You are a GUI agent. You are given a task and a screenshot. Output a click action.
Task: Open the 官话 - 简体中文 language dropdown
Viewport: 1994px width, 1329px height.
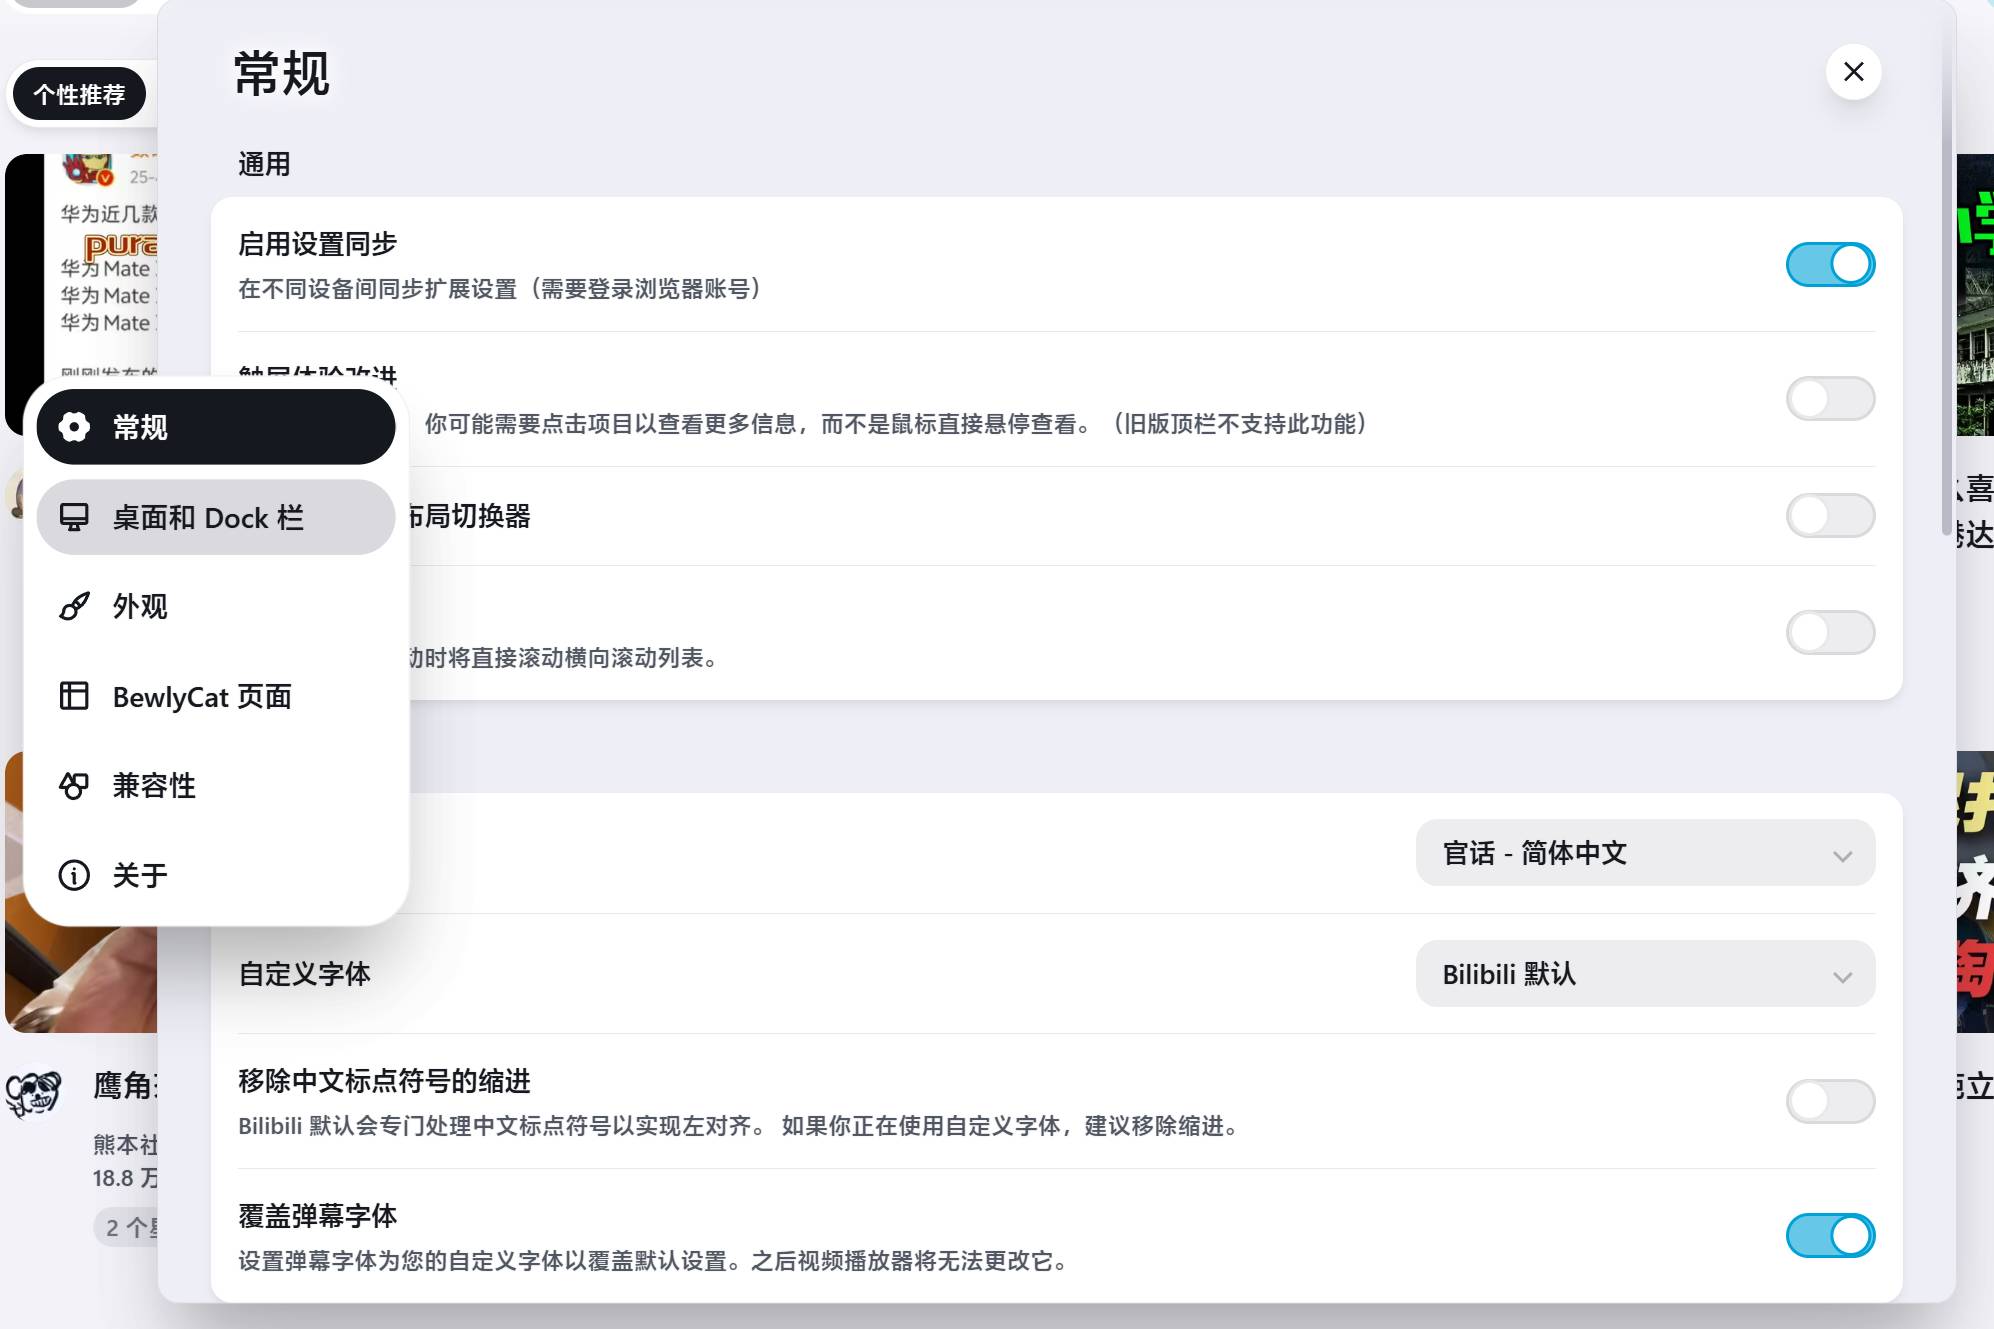point(1645,853)
